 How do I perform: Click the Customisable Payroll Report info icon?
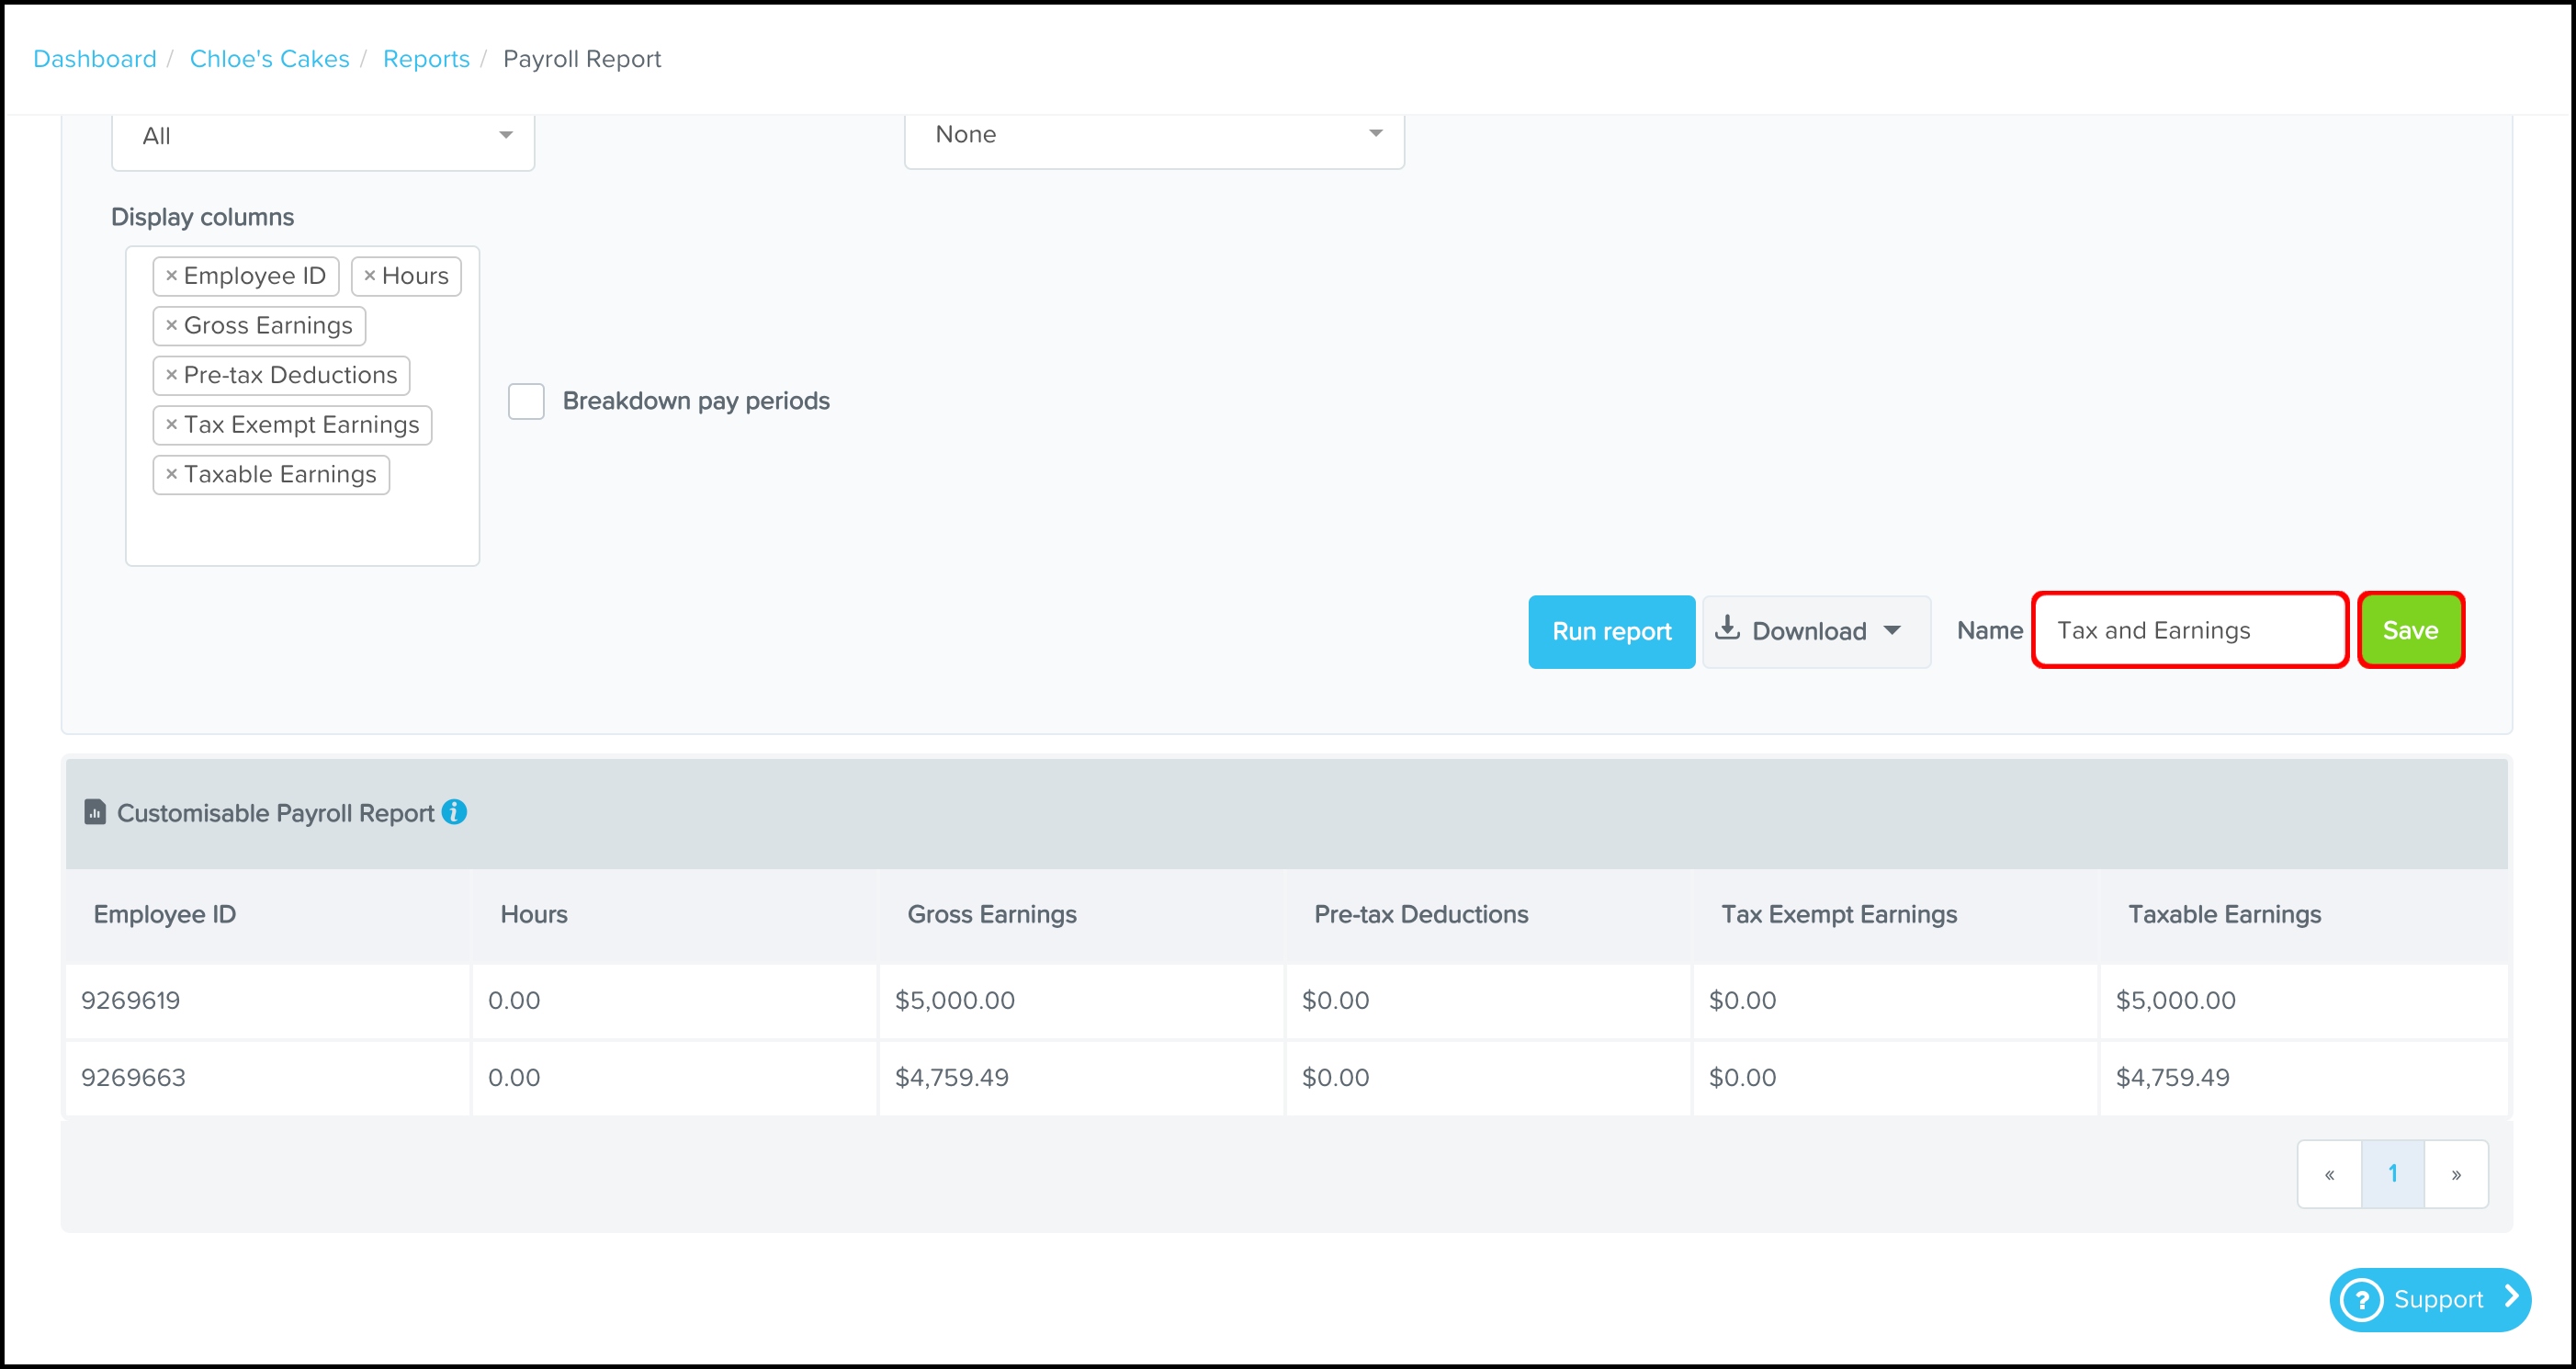pyautogui.click(x=454, y=812)
